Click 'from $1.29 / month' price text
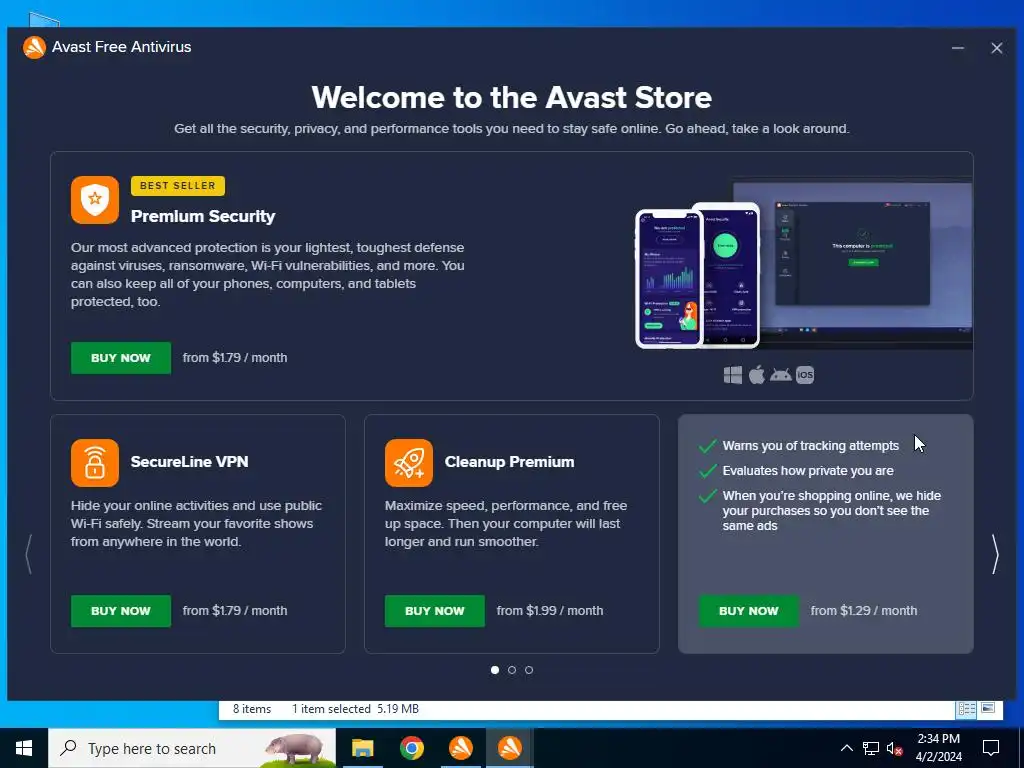 pos(864,611)
